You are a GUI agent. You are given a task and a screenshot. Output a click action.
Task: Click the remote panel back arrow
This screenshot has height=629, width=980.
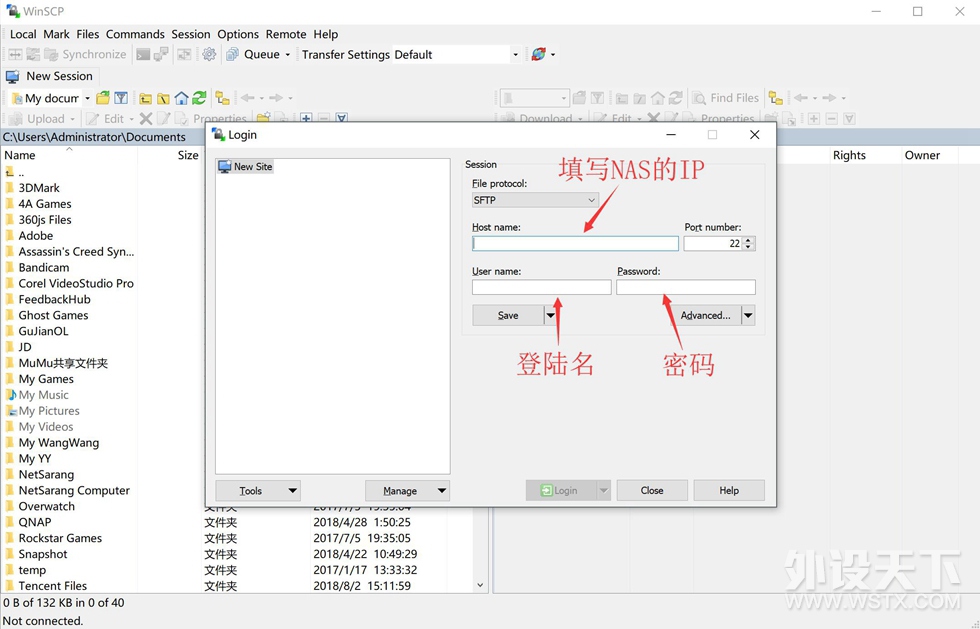pos(801,98)
